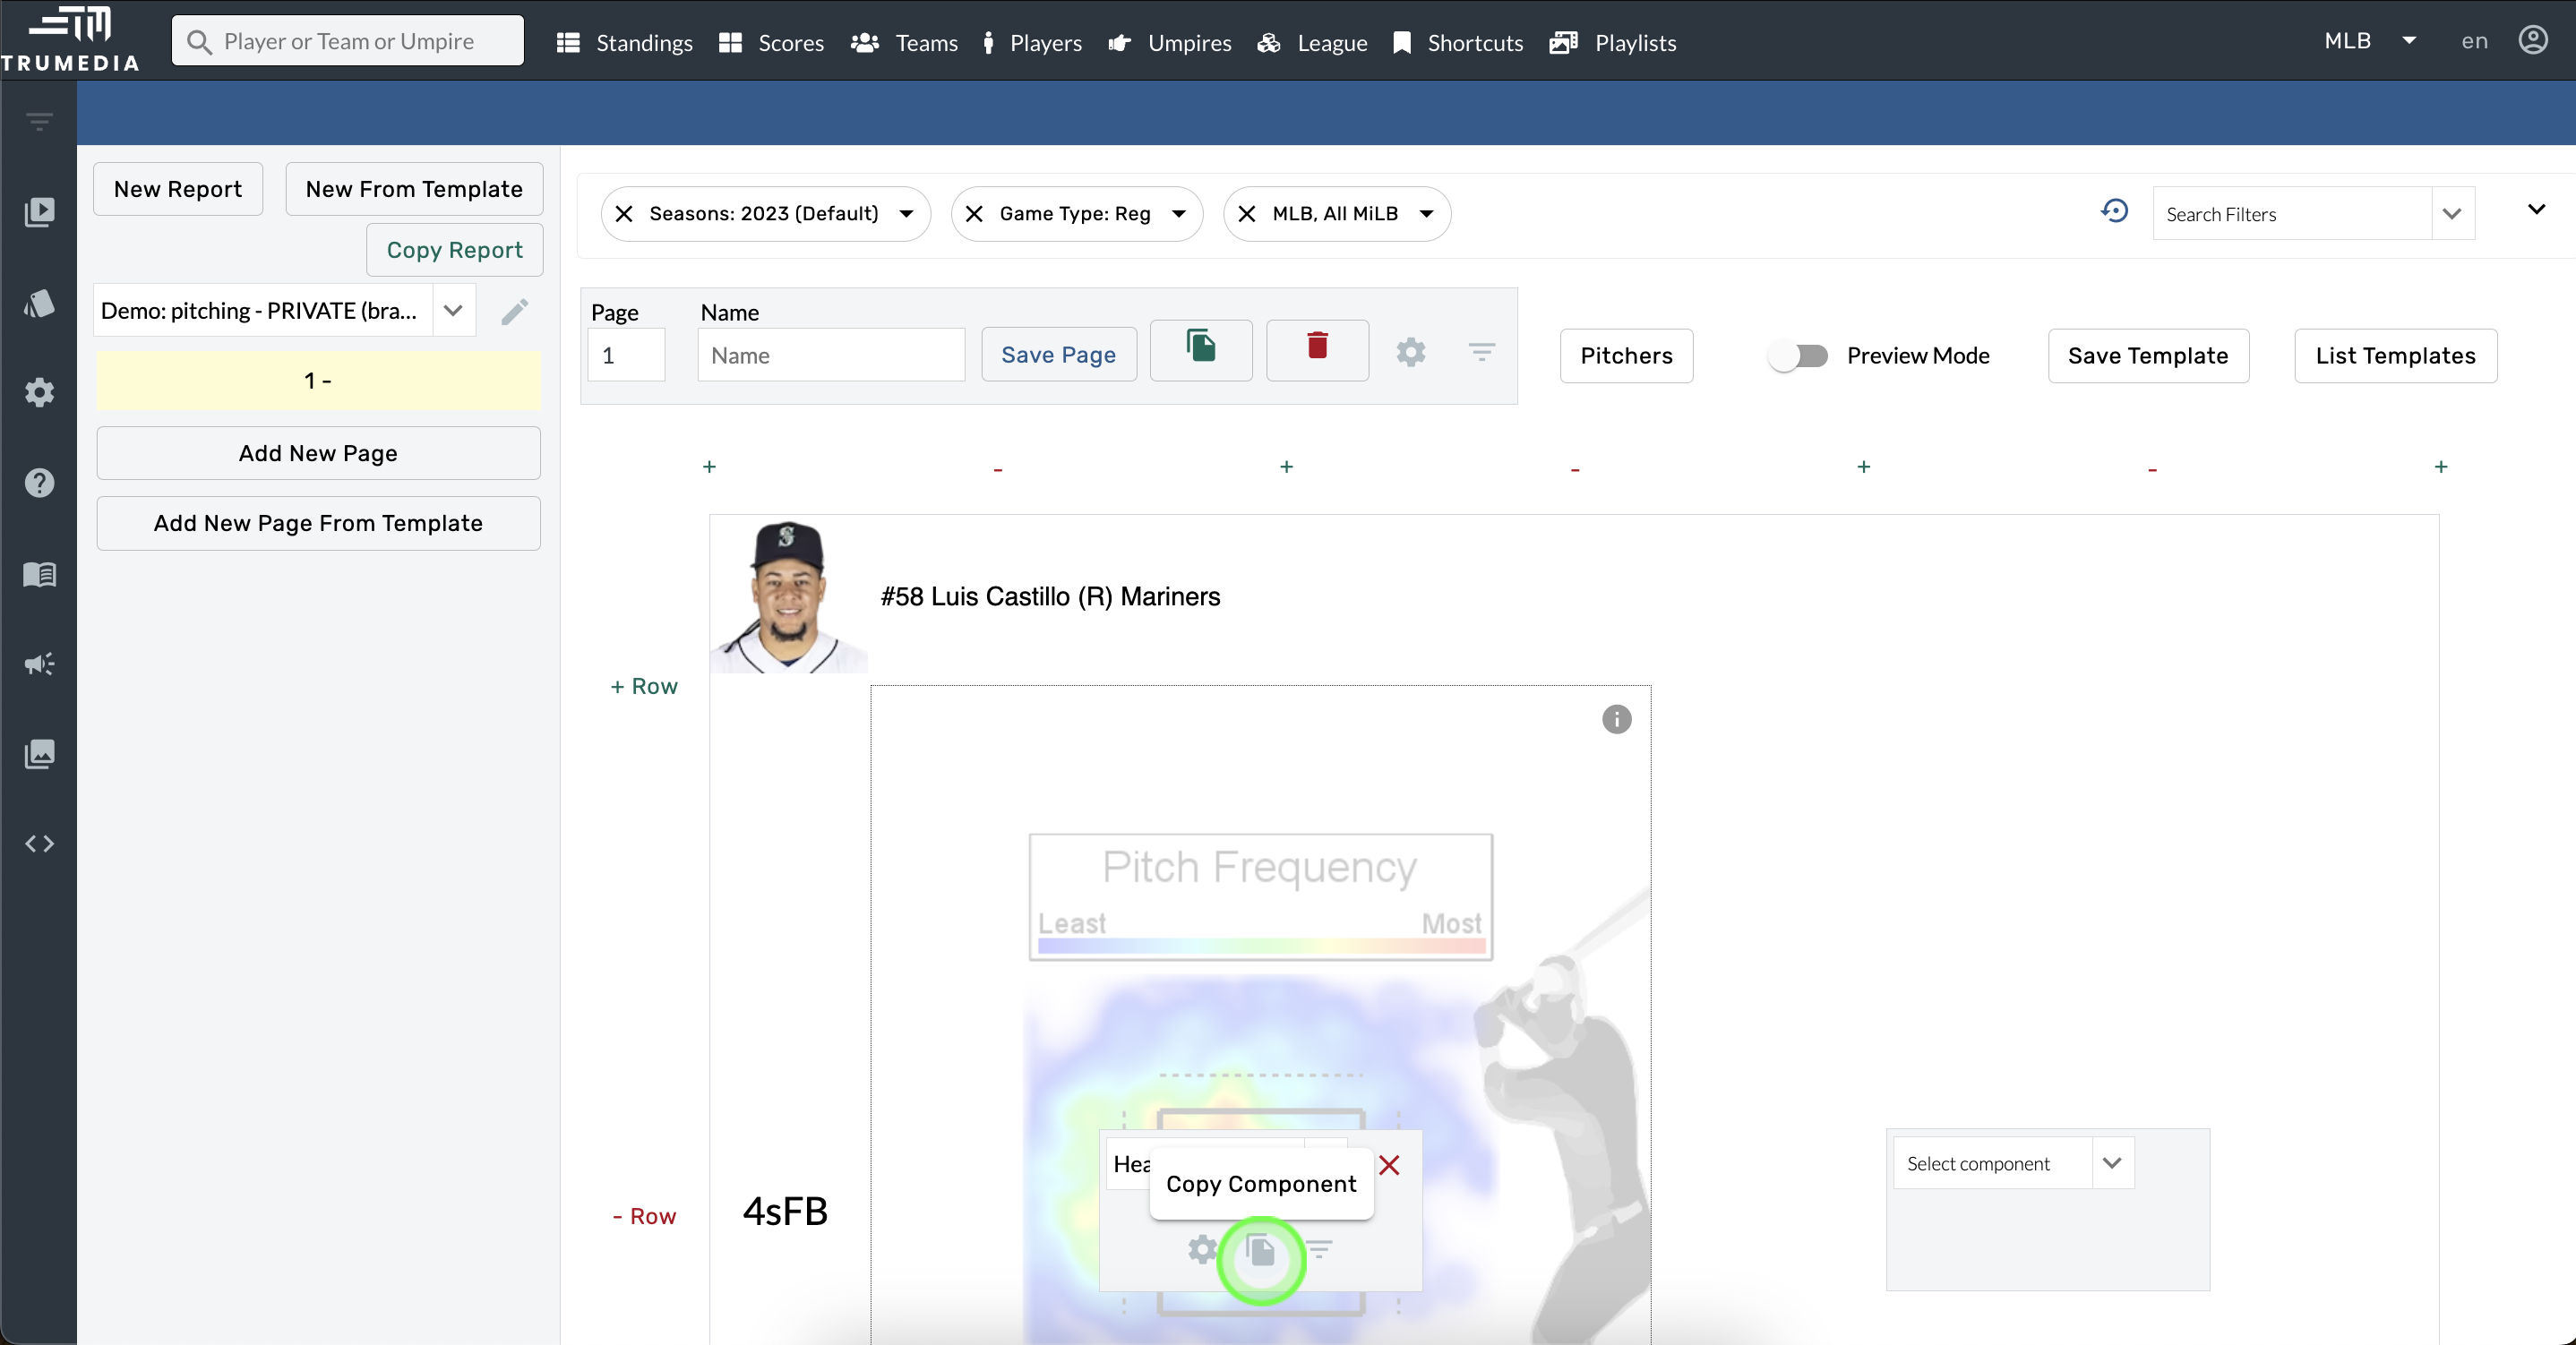
Task: Click the settings gear icon on component
Action: click(x=1203, y=1250)
